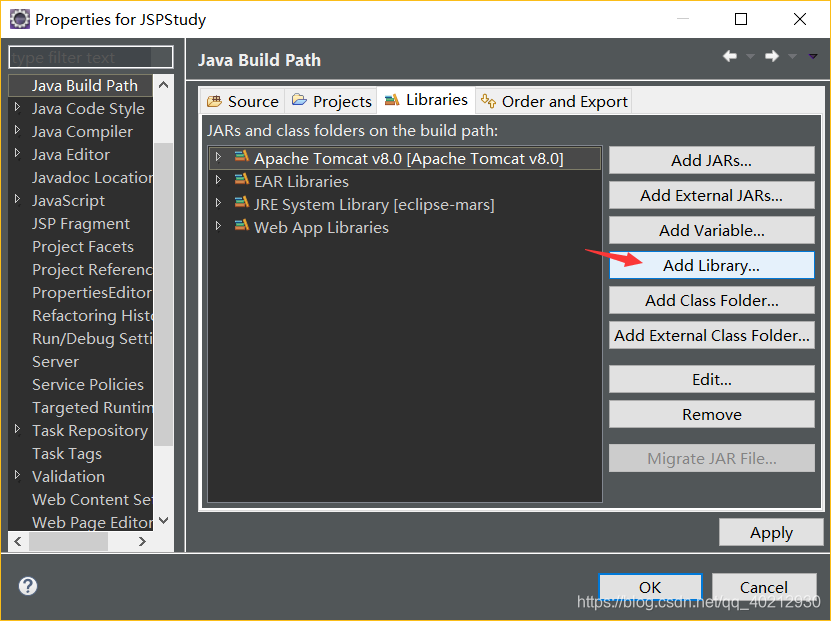This screenshot has height=621, width=831.
Task: Click the sidebar scroll up arrow
Action: [x=163, y=85]
